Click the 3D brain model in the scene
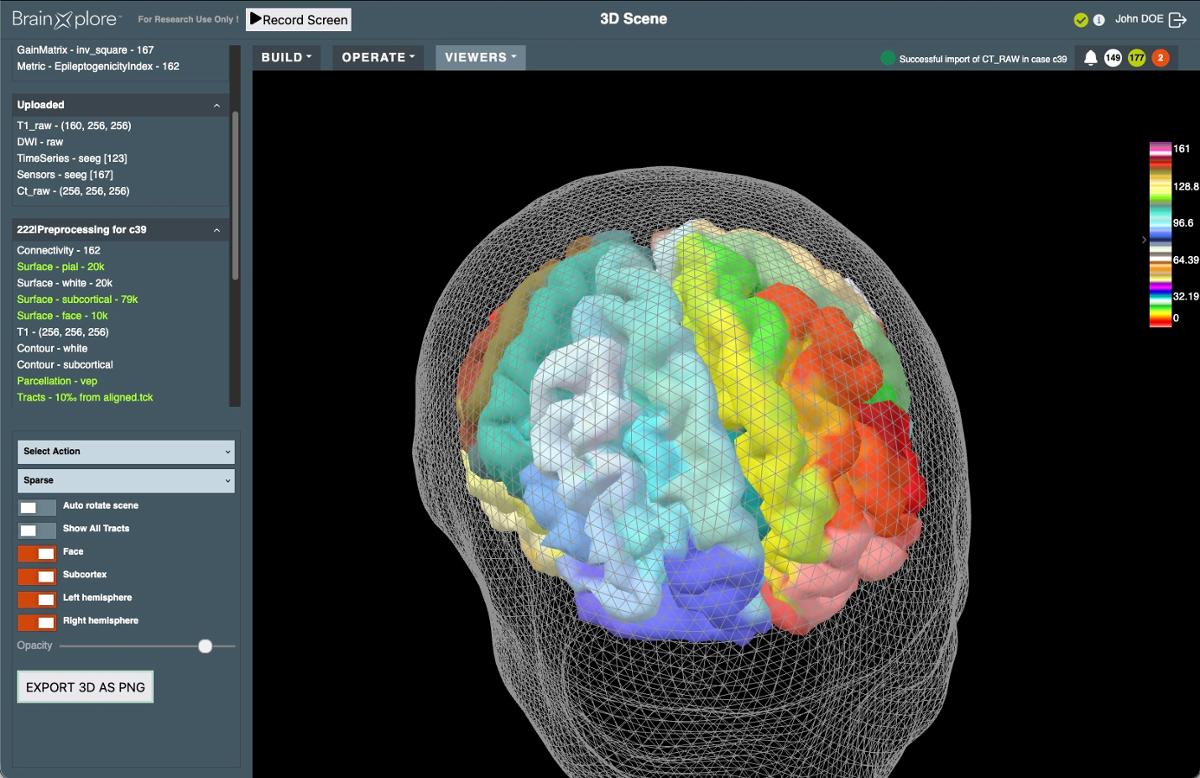 [x=690, y=430]
